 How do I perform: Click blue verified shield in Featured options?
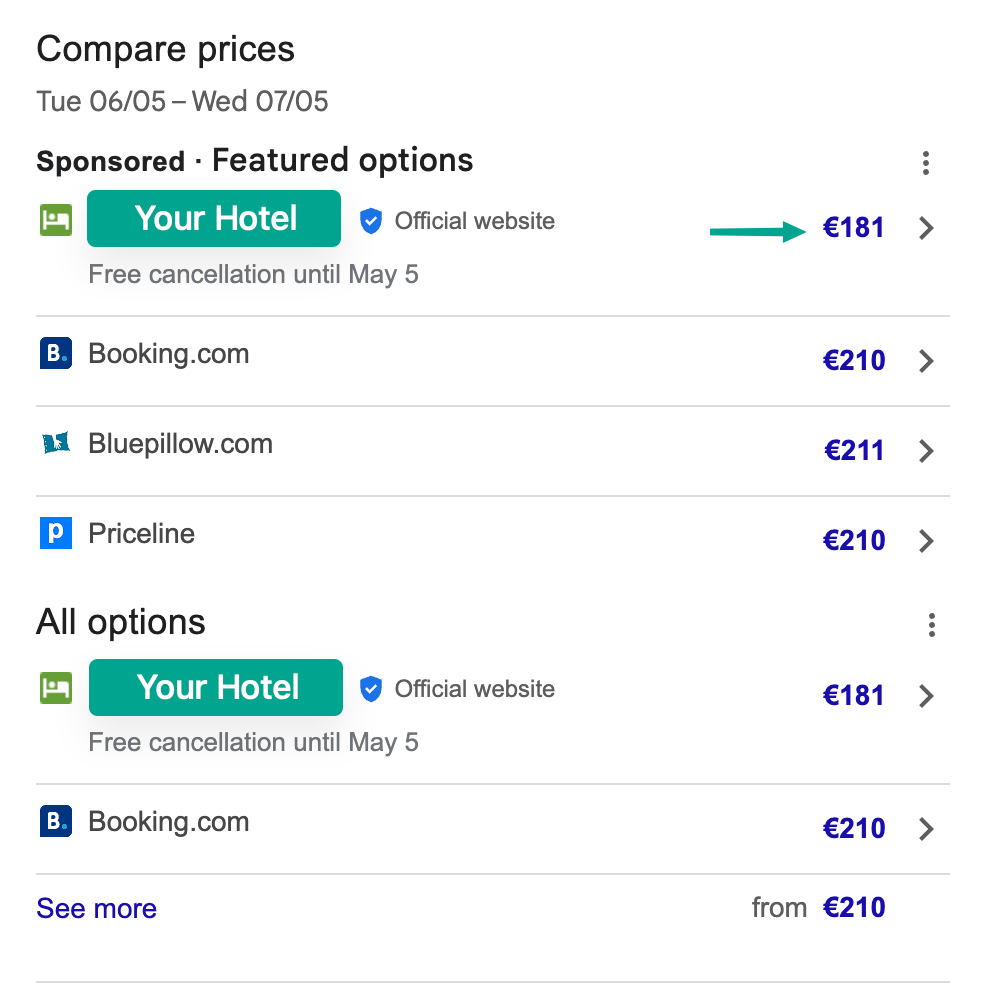pos(371,221)
